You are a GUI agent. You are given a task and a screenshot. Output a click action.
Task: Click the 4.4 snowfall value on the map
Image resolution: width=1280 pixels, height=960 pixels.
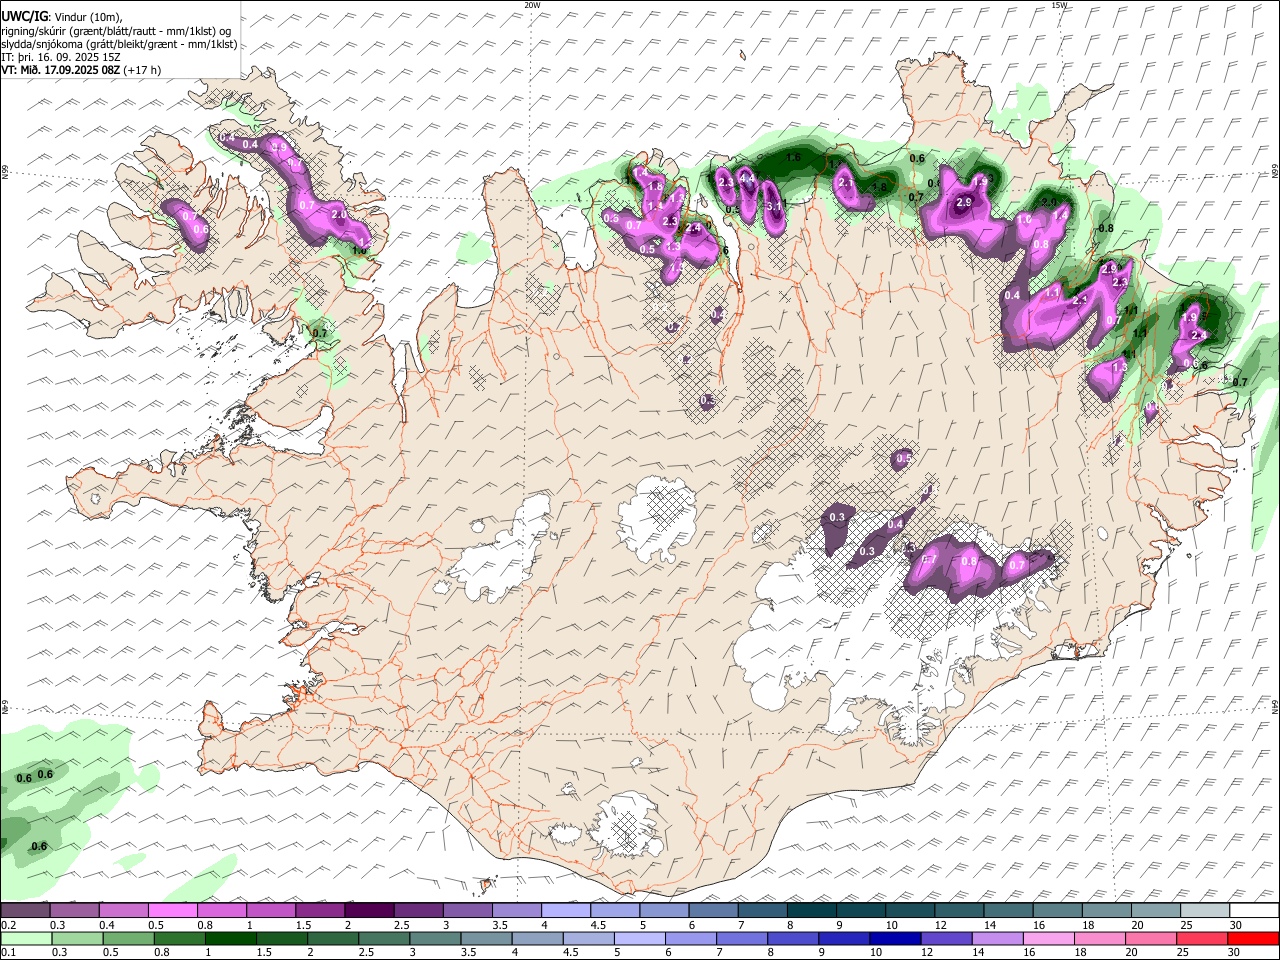[746, 180]
